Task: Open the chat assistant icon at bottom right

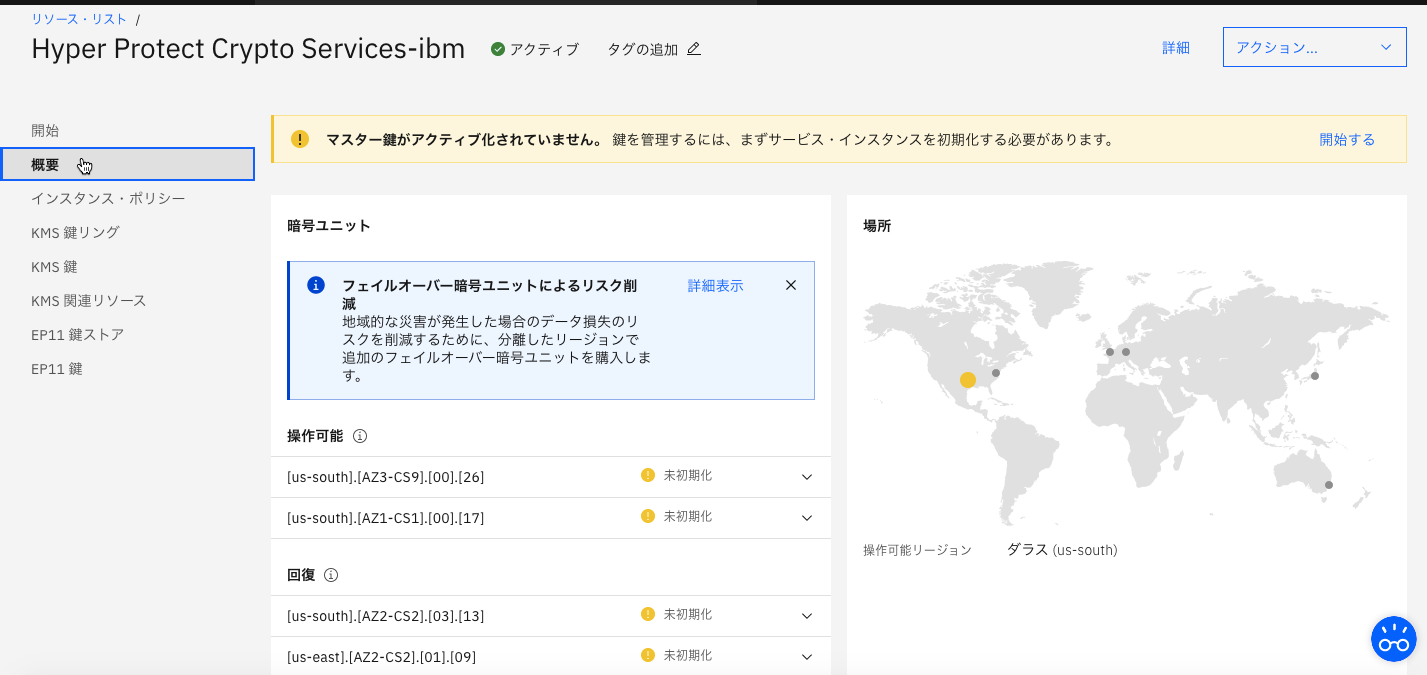Action: click(1393, 639)
